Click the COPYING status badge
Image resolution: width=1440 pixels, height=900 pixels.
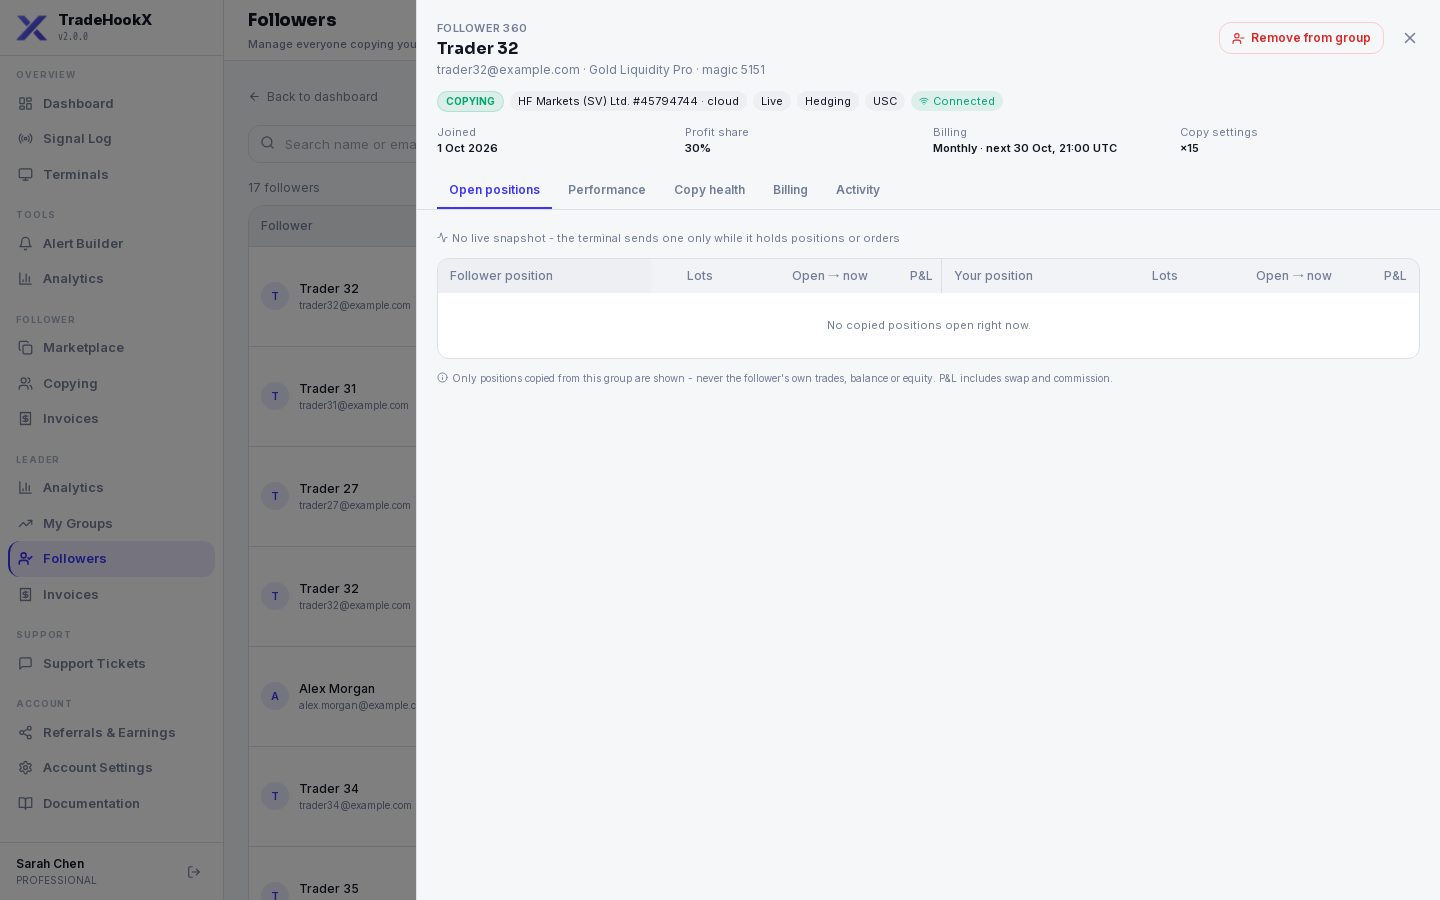coord(470,101)
